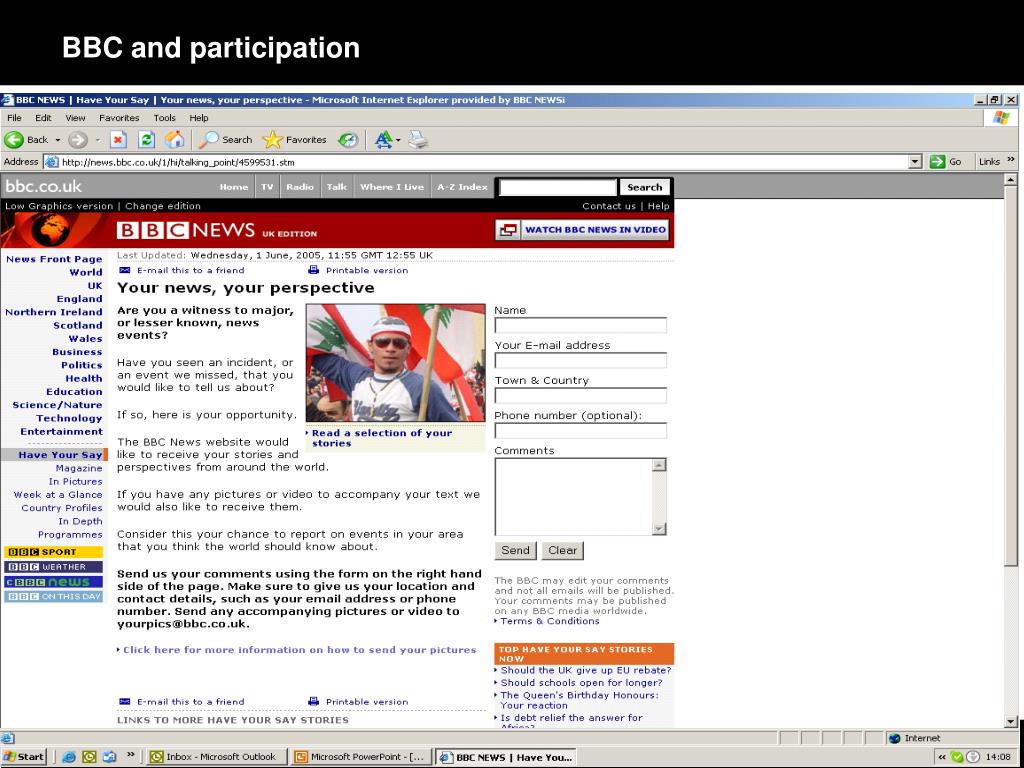Open Should the UK give up EU rebate link

tap(586, 670)
